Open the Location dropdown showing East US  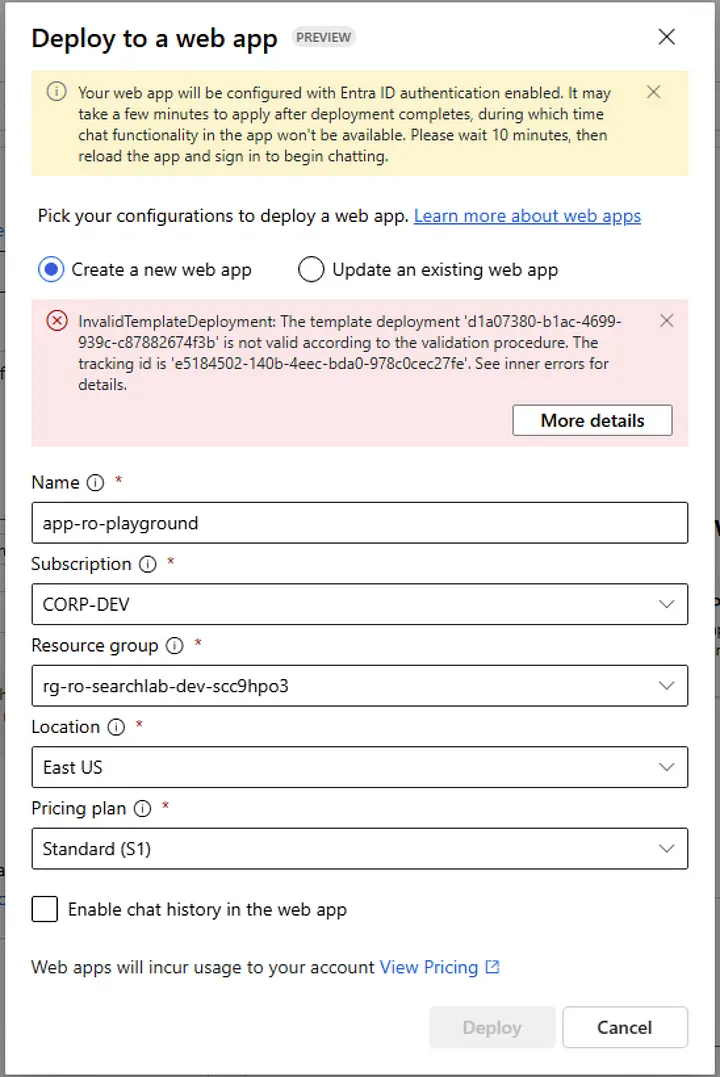(x=359, y=767)
